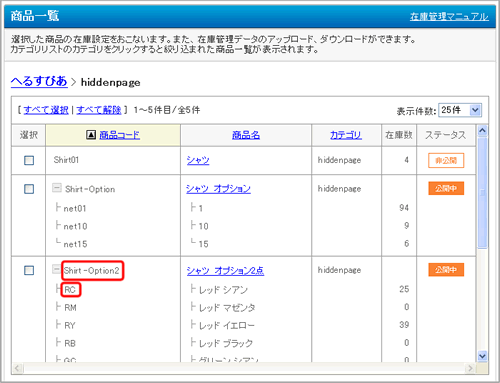Click the 非公開 status badge for Shirt01

(446, 161)
